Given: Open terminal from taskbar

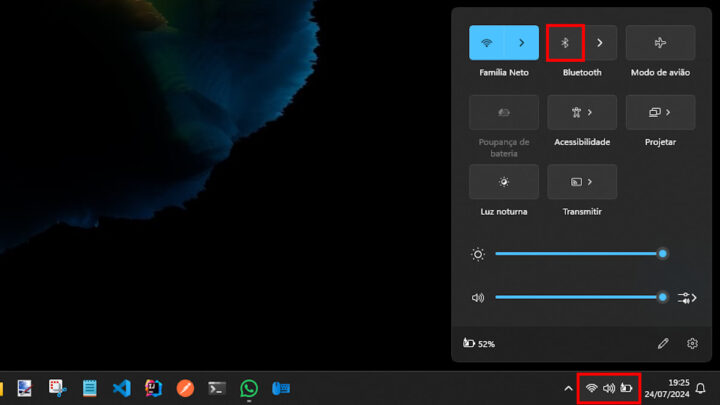Looking at the screenshot, I should click(217, 388).
